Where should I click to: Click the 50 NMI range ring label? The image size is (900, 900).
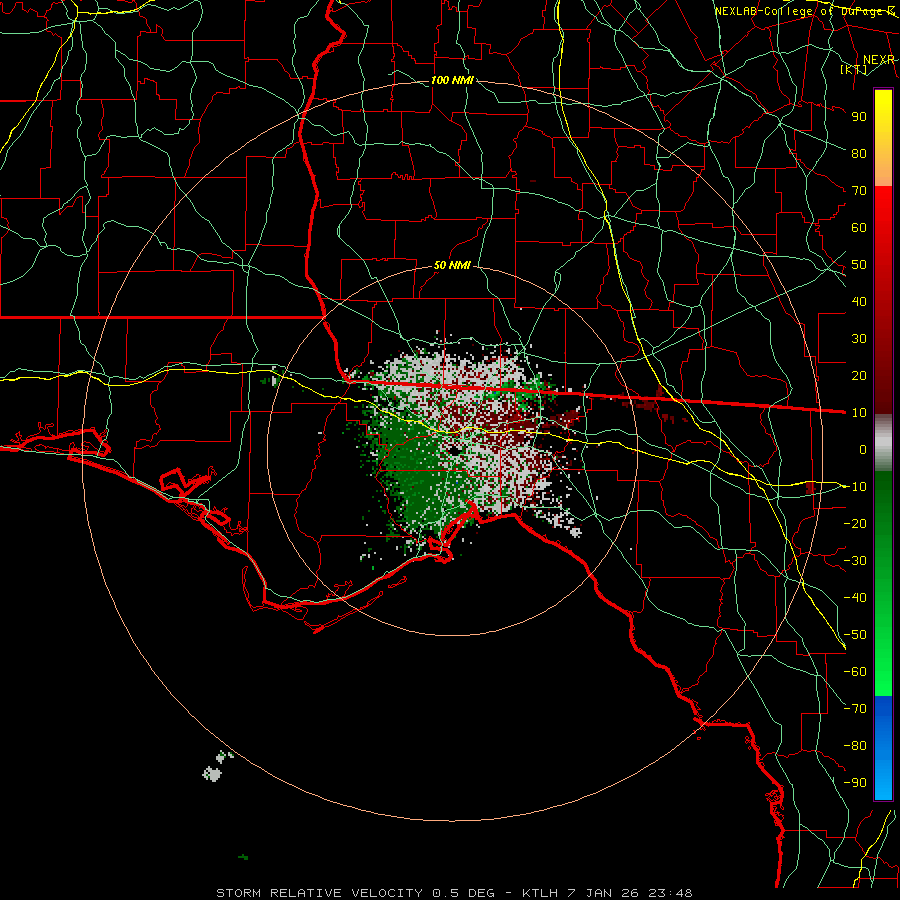pos(452,265)
